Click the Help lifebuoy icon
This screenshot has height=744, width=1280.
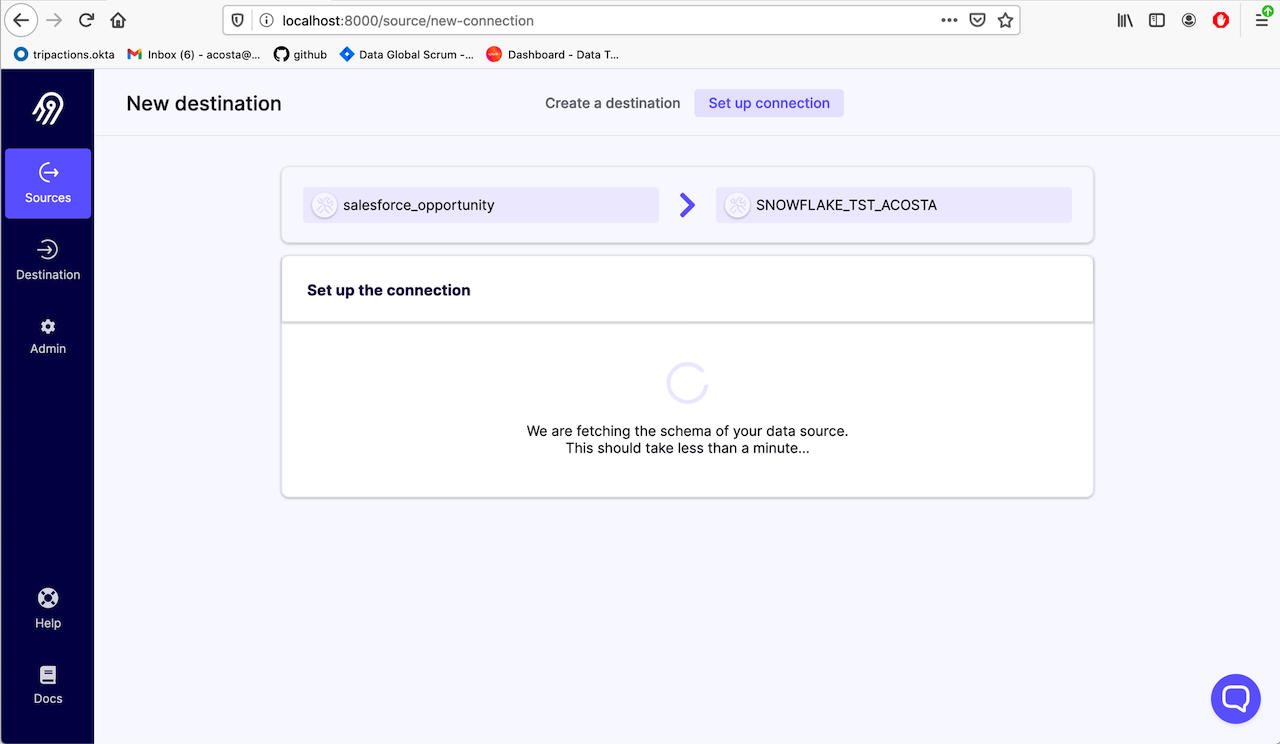point(47,605)
